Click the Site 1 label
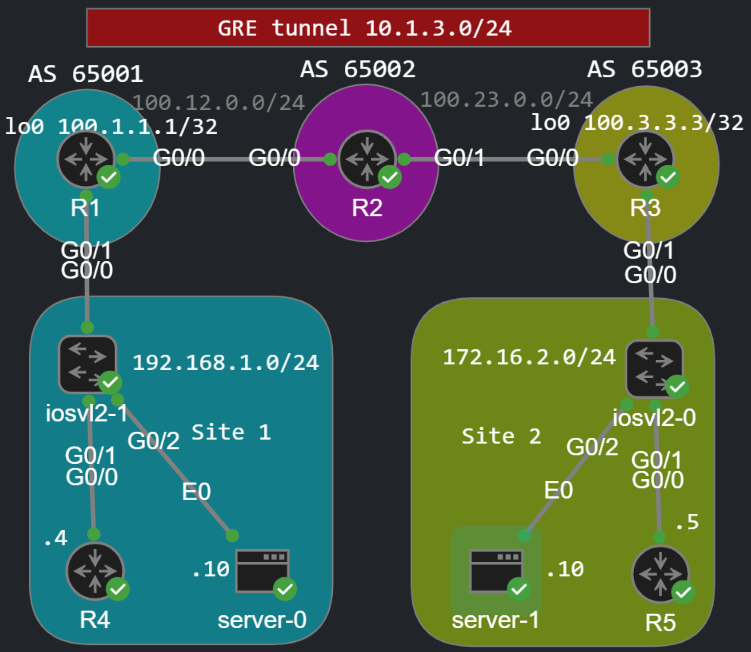 coord(231,433)
